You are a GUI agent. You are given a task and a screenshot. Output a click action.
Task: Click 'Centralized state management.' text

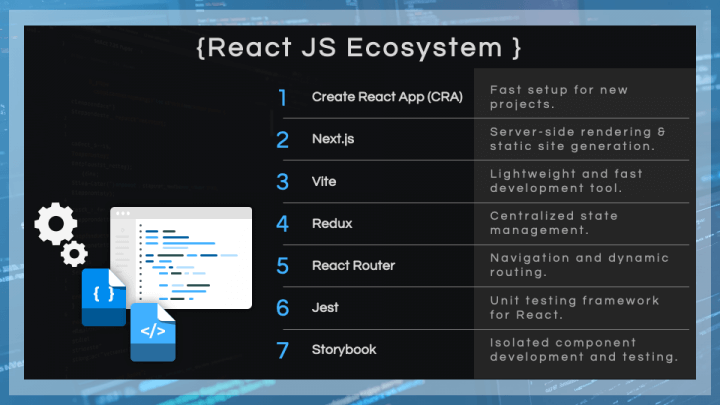click(x=554, y=223)
